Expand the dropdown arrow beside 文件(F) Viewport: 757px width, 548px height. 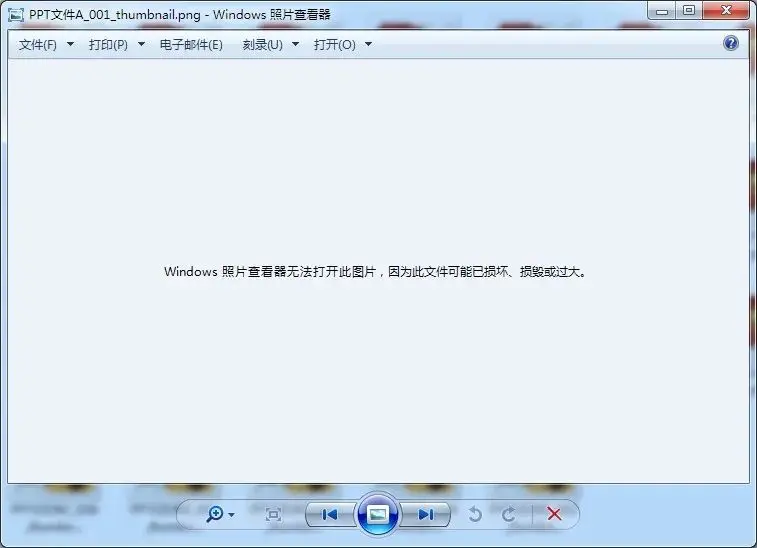point(70,44)
